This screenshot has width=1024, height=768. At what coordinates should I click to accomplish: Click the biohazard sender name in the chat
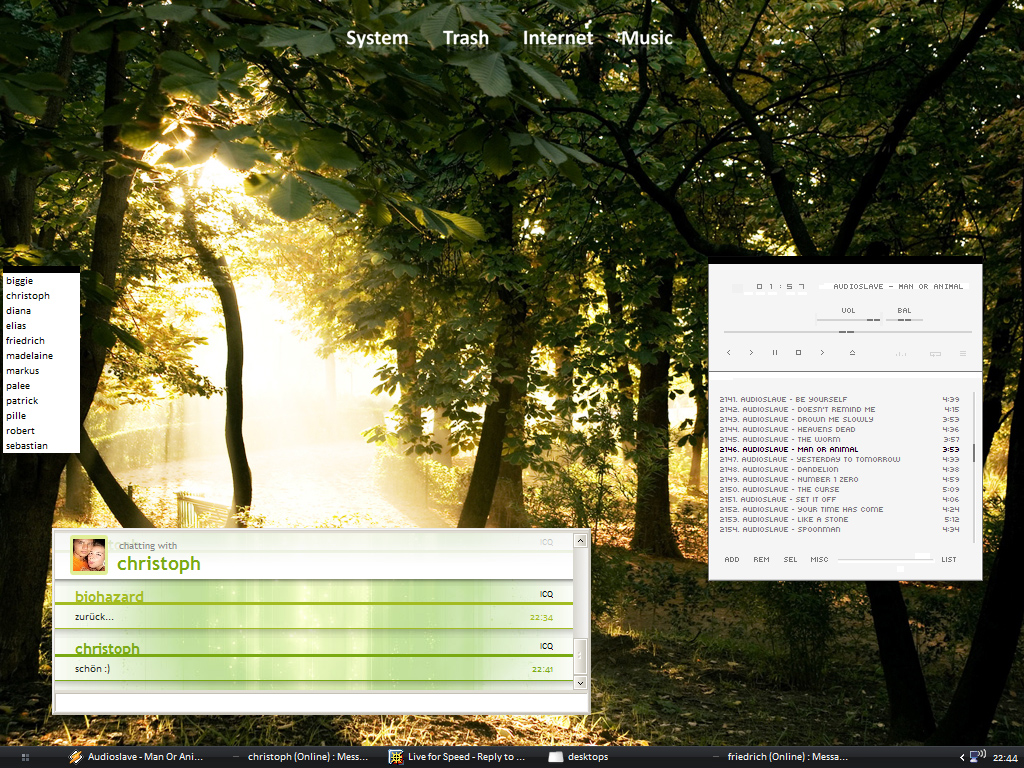point(109,596)
